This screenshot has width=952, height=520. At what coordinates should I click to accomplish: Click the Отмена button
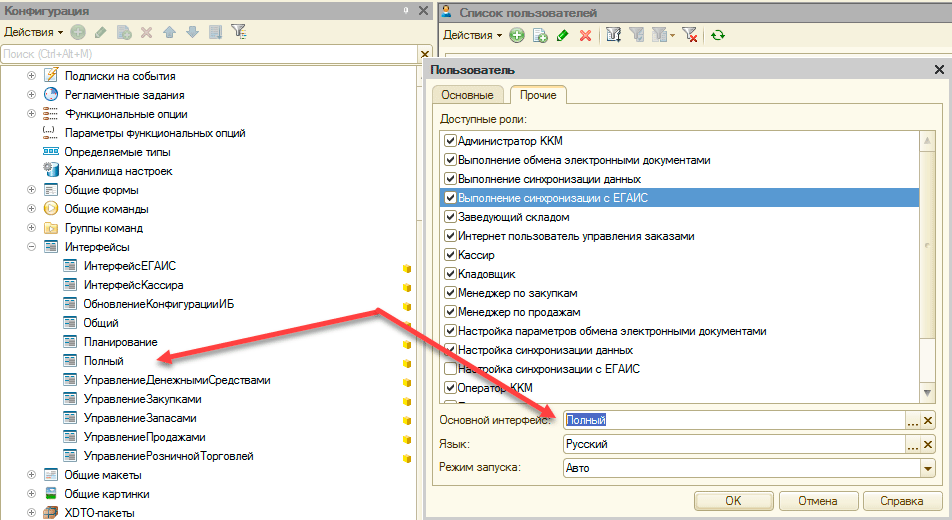click(818, 501)
